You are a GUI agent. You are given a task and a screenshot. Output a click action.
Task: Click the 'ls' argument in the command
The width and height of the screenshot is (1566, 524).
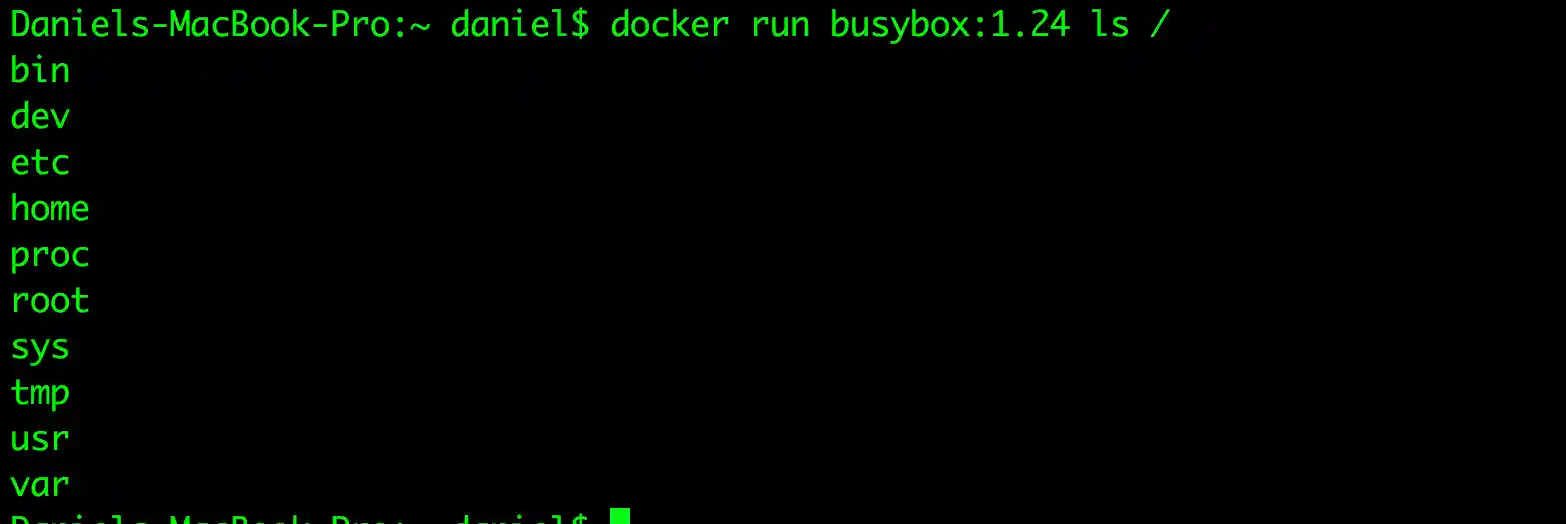click(x=1110, y=23)
